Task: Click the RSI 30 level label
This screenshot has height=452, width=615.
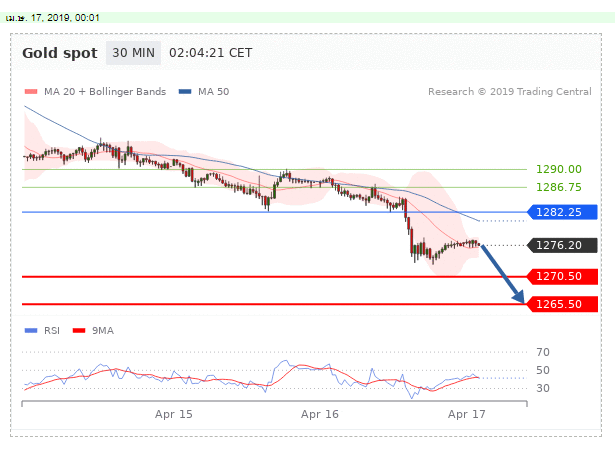Action: [543, 388]
